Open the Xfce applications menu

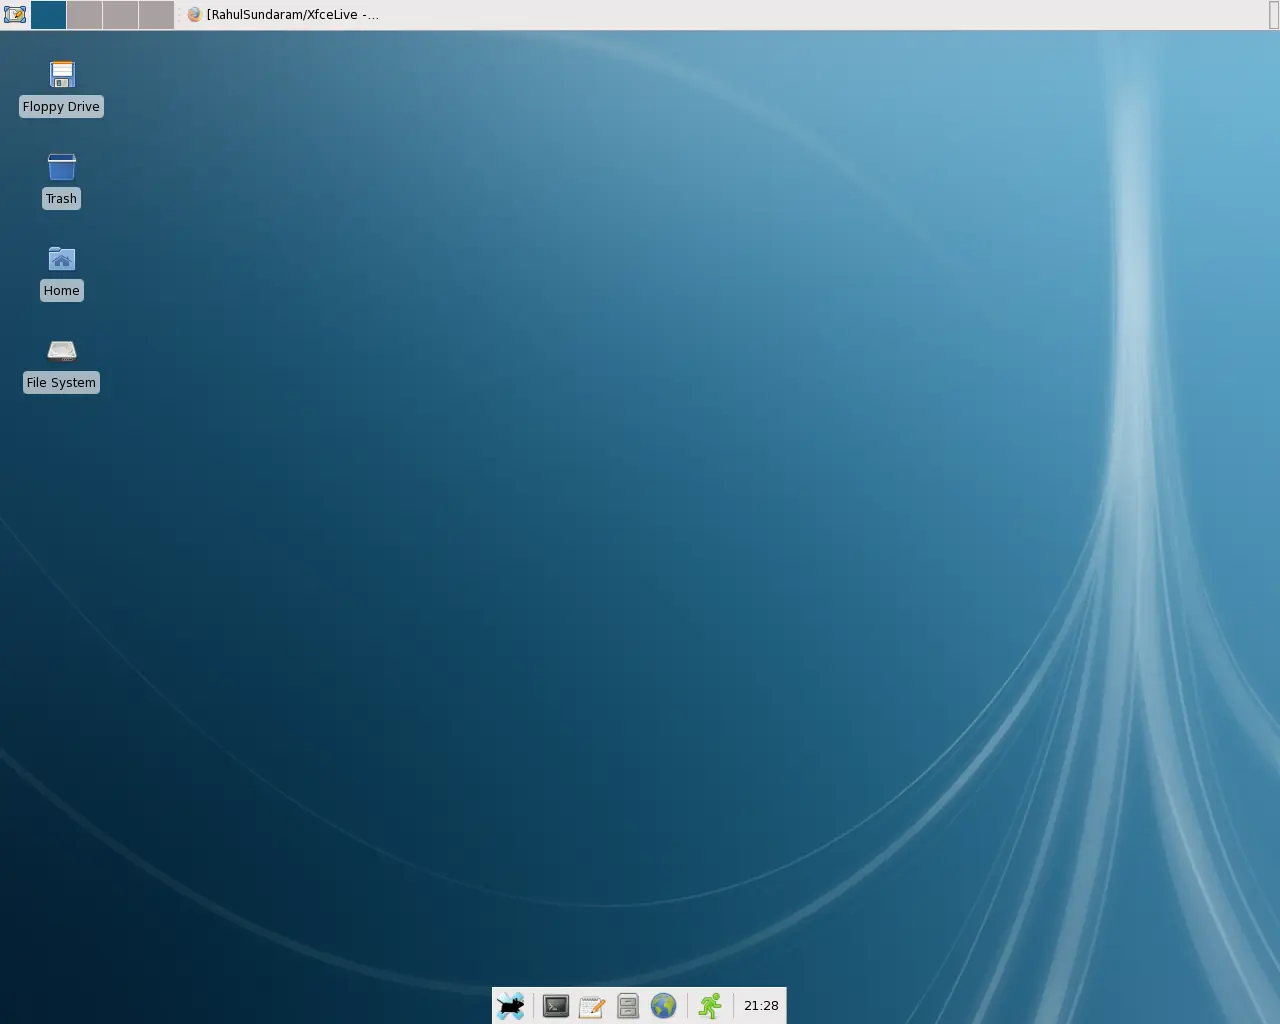point(511,1006)
